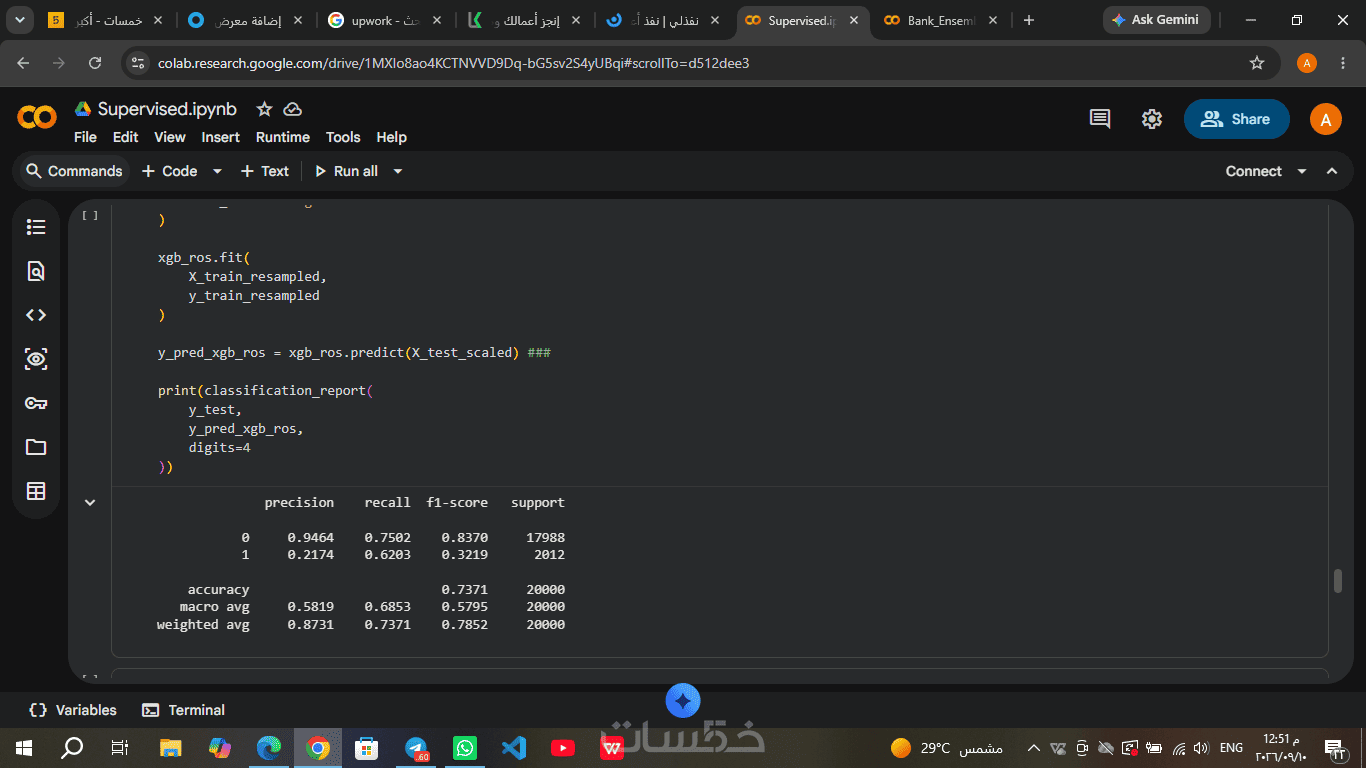This screenshot has width=1366, height=768.
Task: Open the Table of contents sidebar icon
Action: pos(36,227)
